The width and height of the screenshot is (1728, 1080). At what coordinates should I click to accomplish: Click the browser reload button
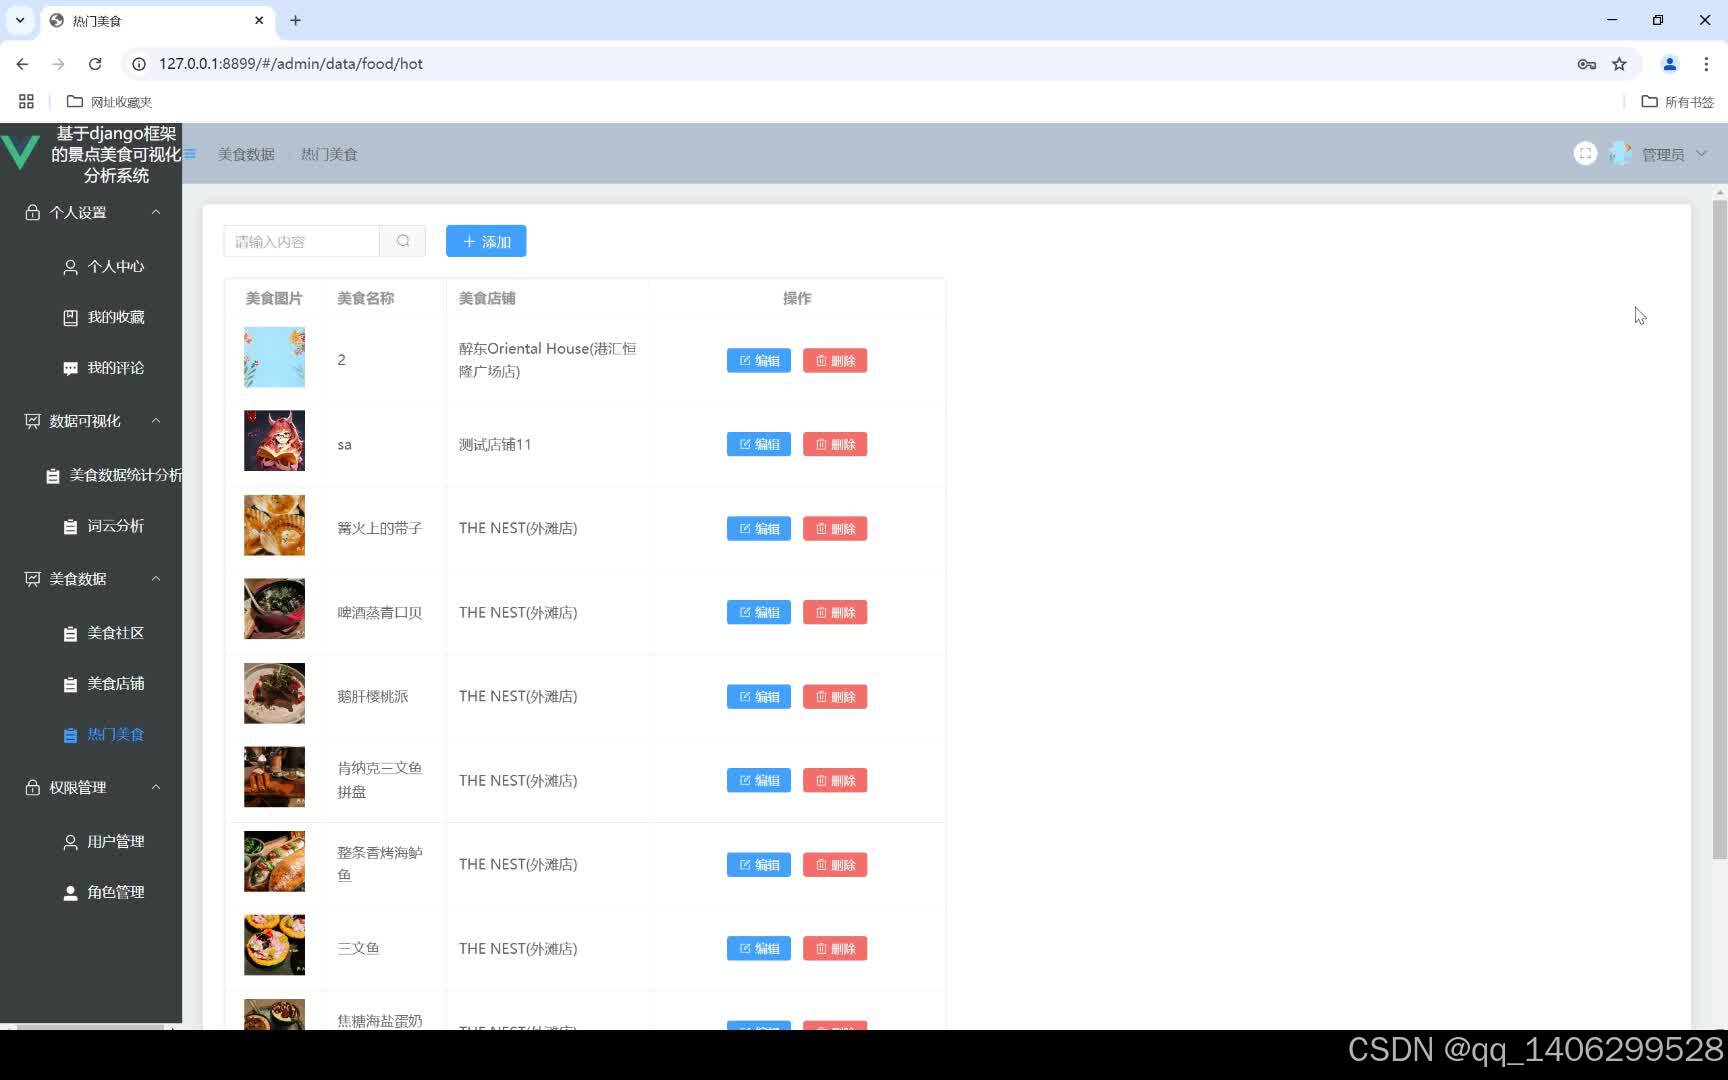95,64
